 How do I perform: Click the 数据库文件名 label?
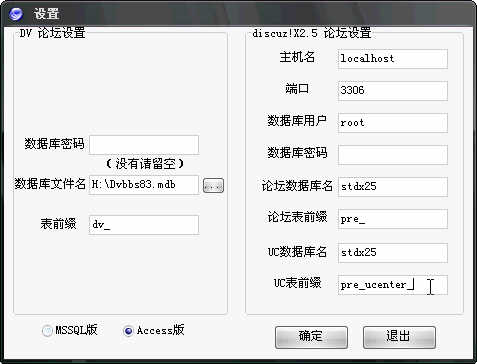click(50, 184)
